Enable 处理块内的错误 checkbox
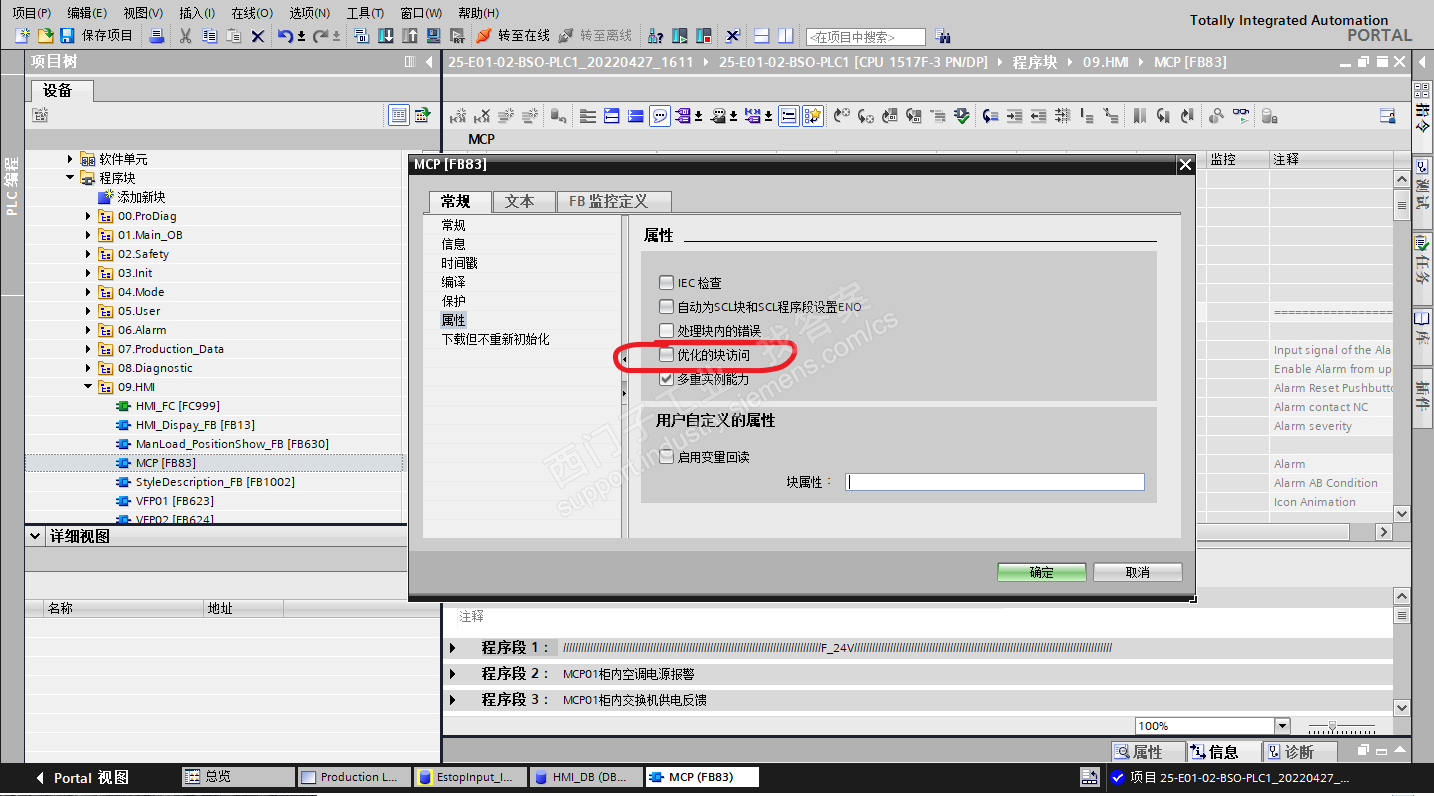Screen dimensions: 1434x796 point(667,330)
